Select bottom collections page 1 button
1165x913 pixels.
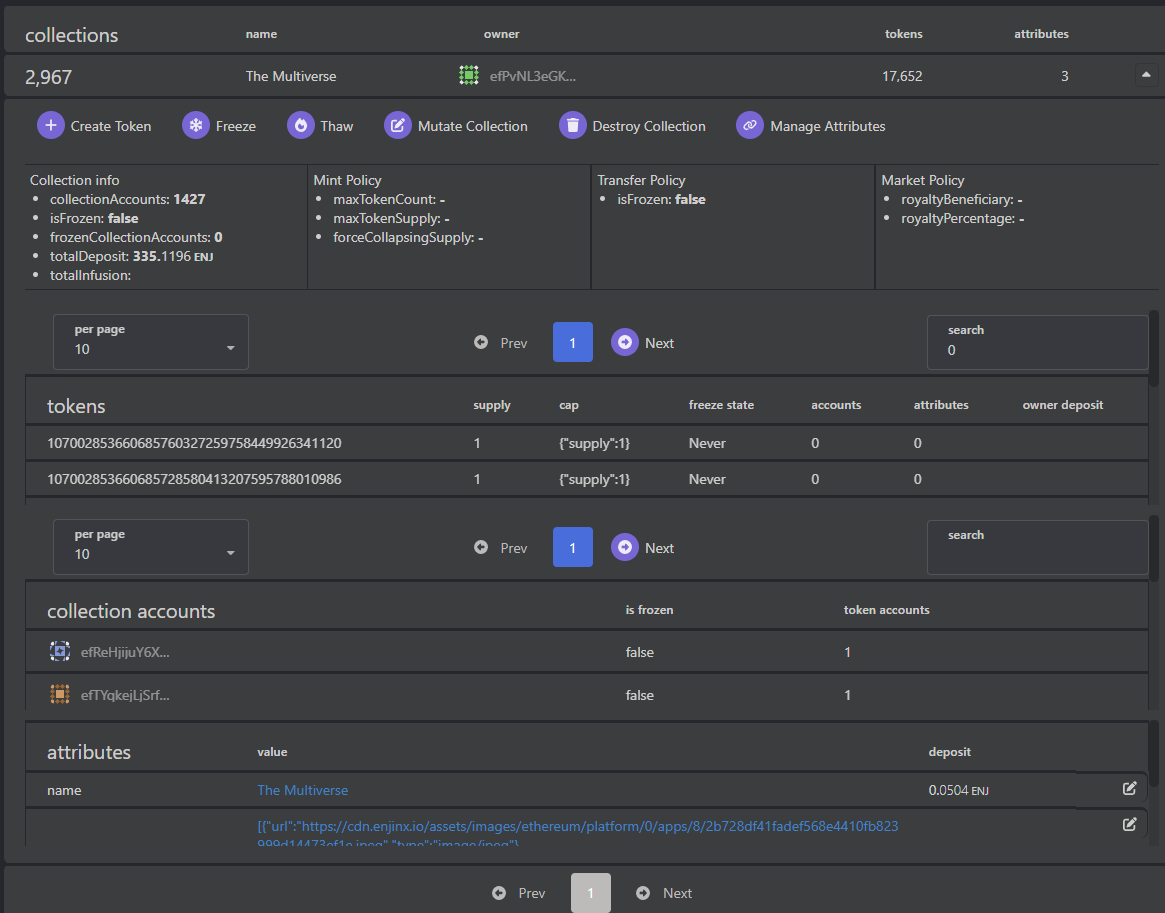point(591,893)
